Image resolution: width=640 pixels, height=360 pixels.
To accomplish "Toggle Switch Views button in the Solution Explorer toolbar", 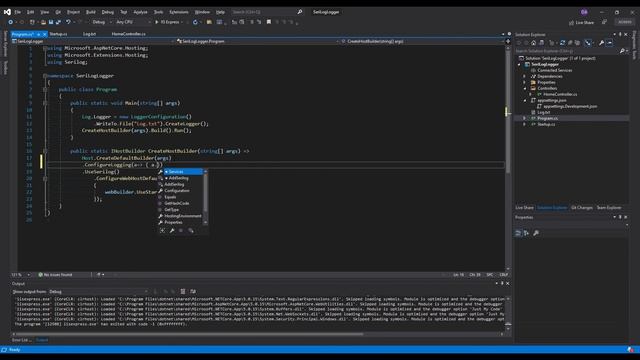I will click(x=541, y=43).
